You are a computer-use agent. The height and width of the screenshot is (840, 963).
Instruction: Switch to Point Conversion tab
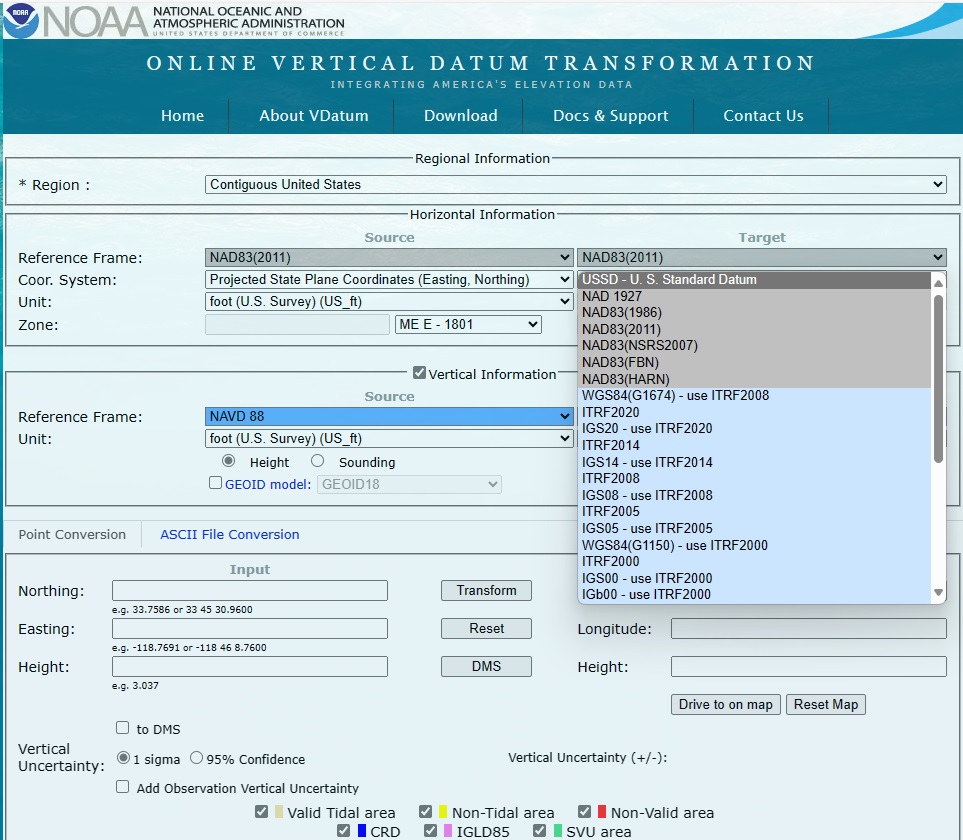72,534
